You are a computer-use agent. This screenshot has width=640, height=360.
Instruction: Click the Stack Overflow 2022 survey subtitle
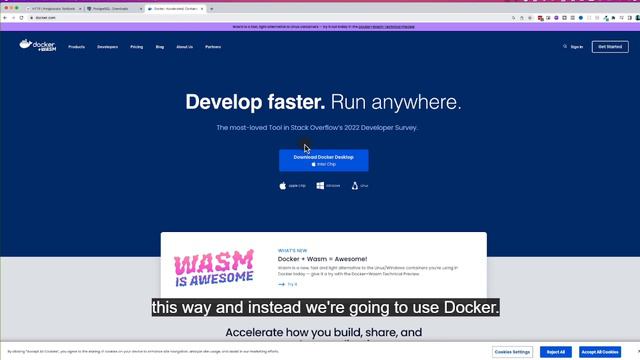[x=317, y=128]
